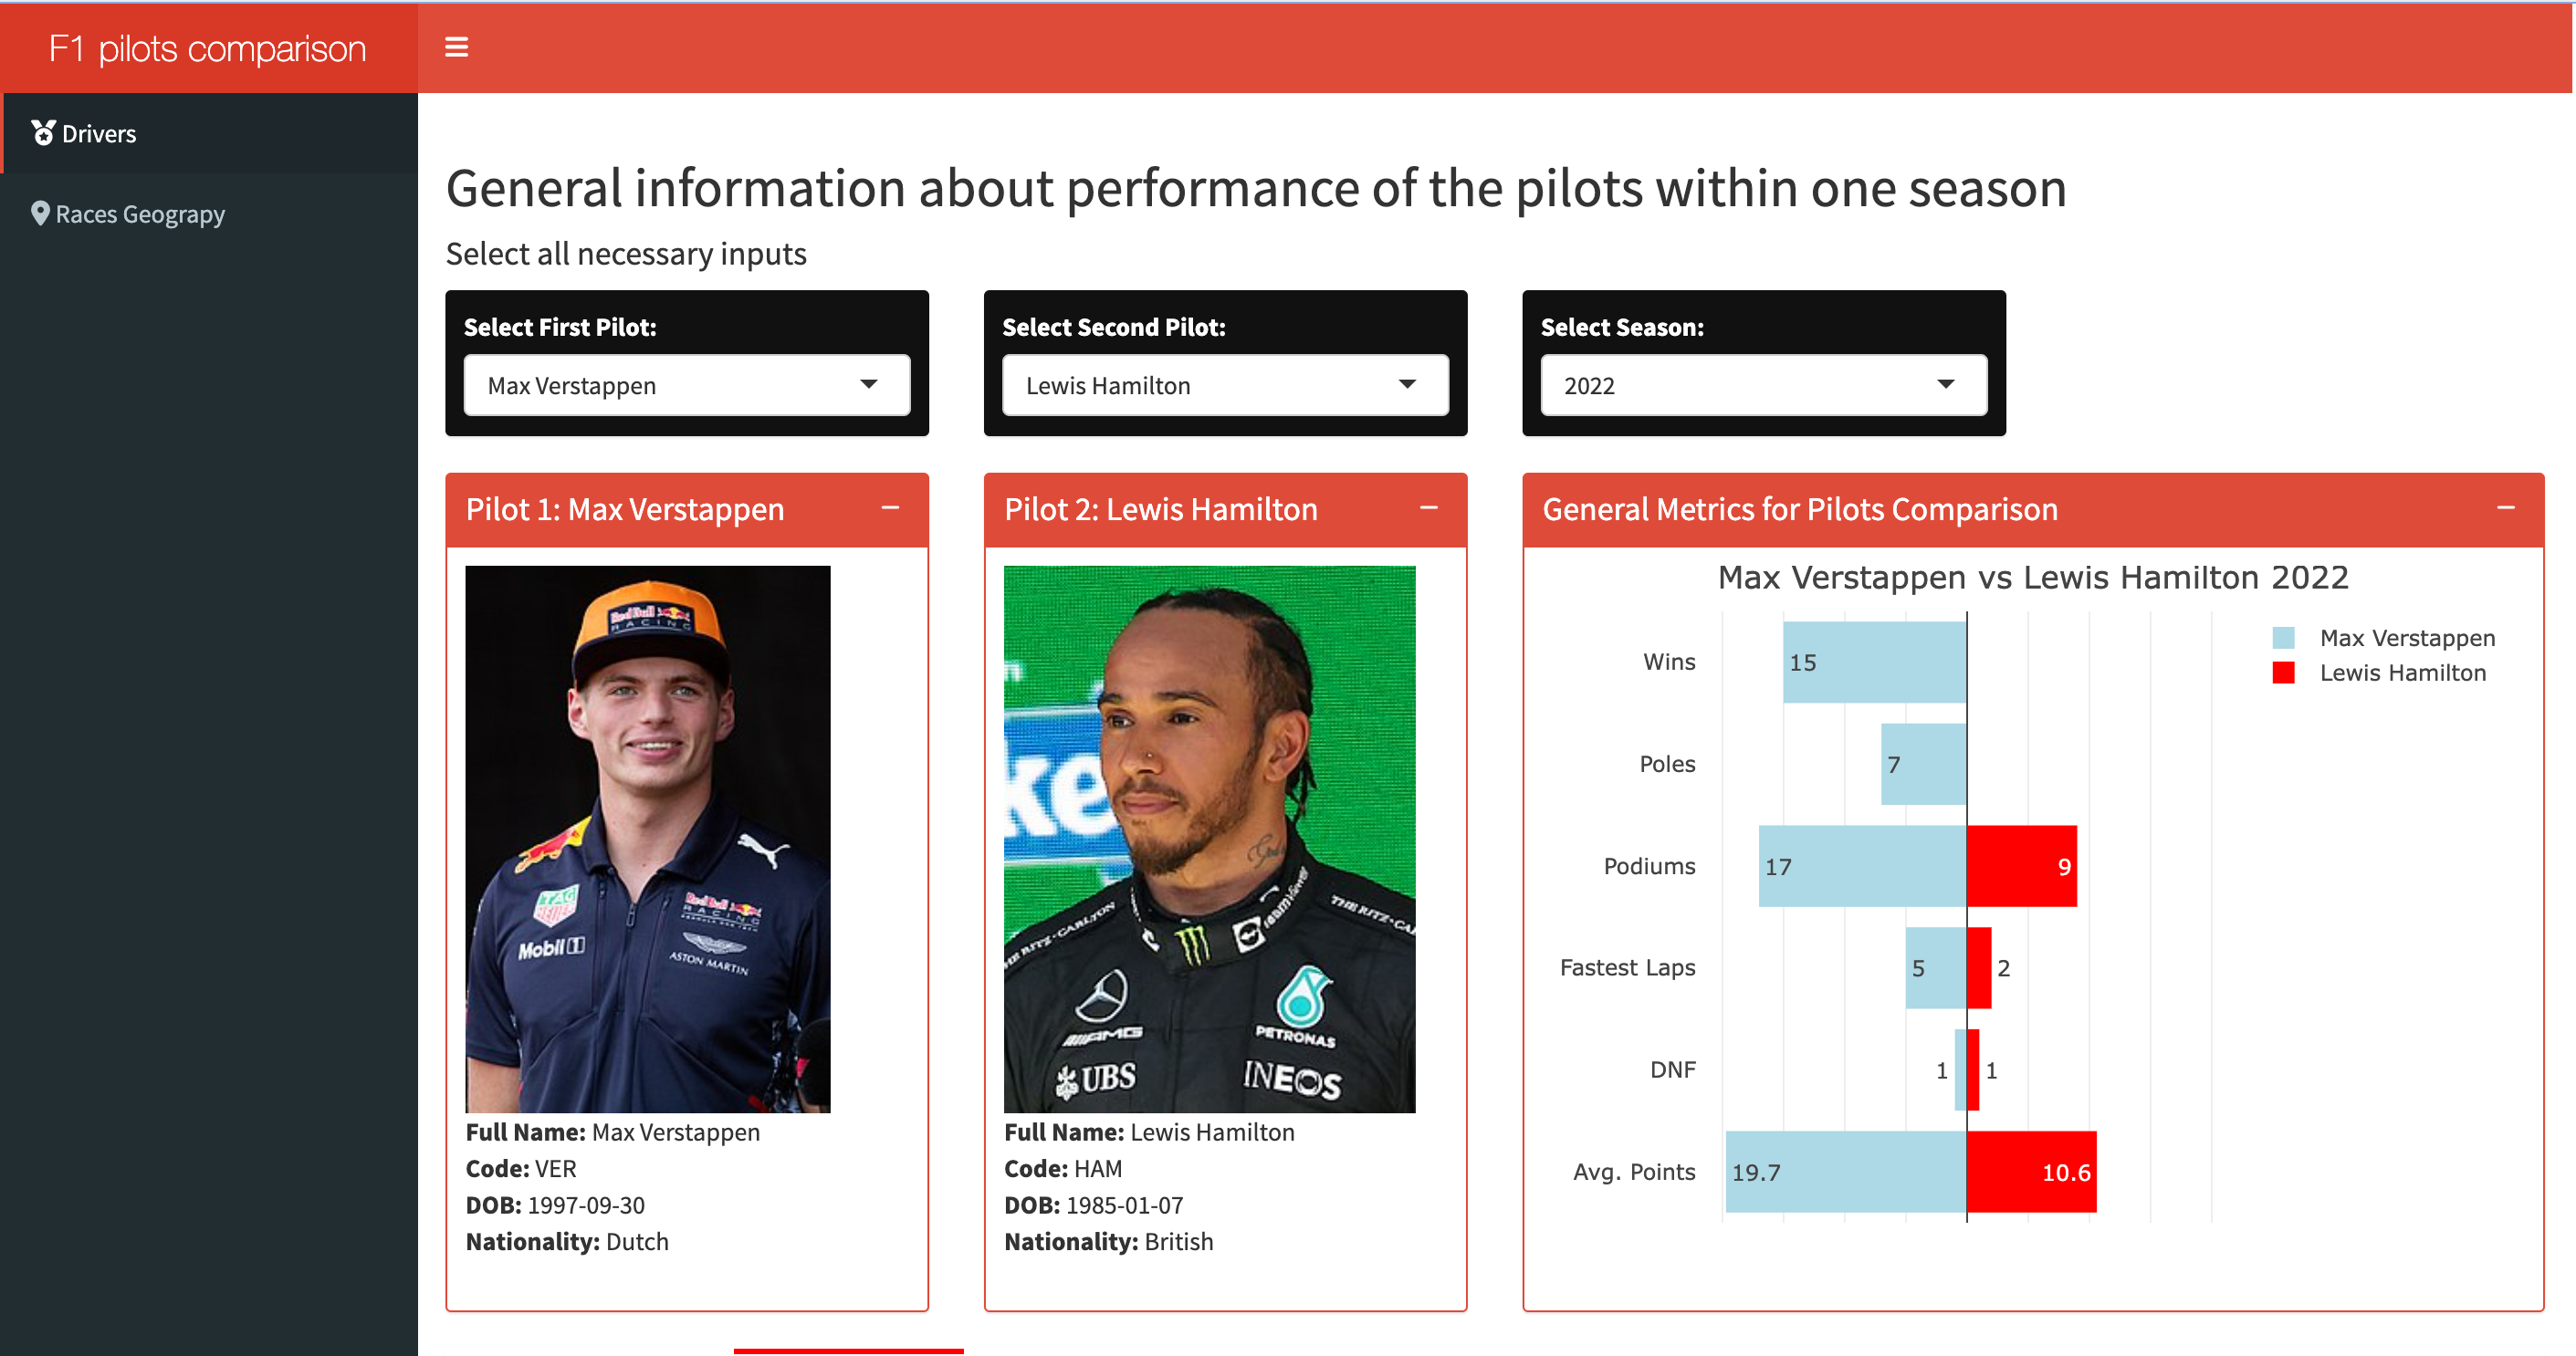Click the Lewis Hamilton photo

(x=1209, y=839)
